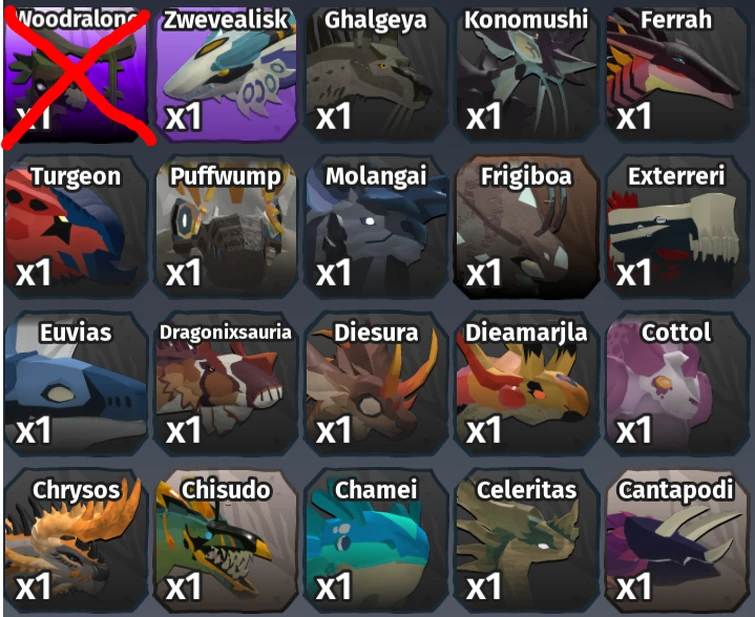
Task: Click the Chisudo creature tile
Action: pyautogui.click(x=226, y=540)
